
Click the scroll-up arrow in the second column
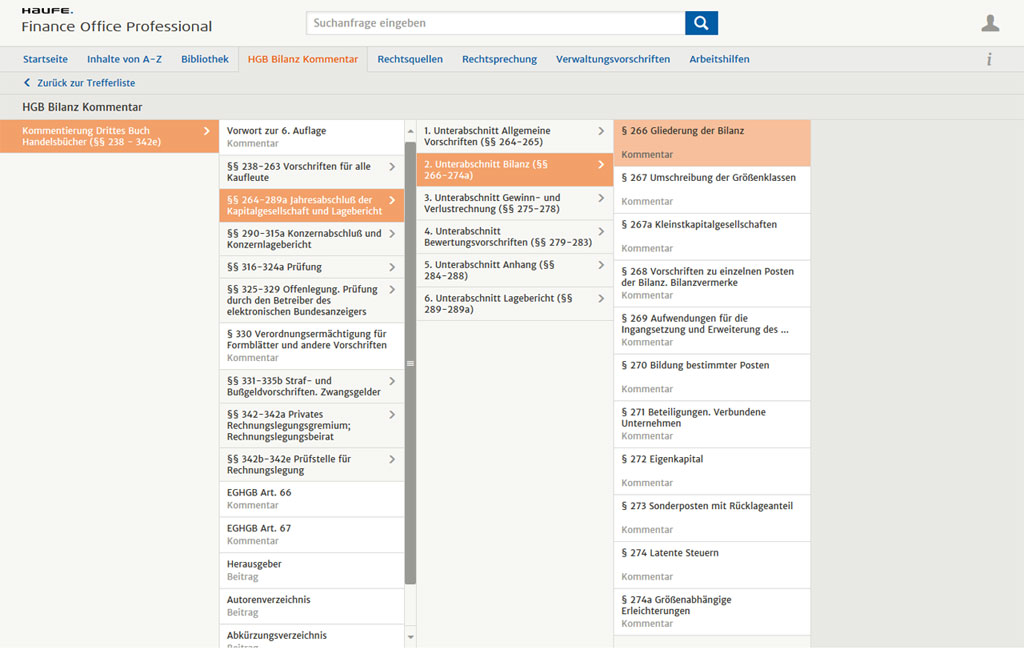410,131
